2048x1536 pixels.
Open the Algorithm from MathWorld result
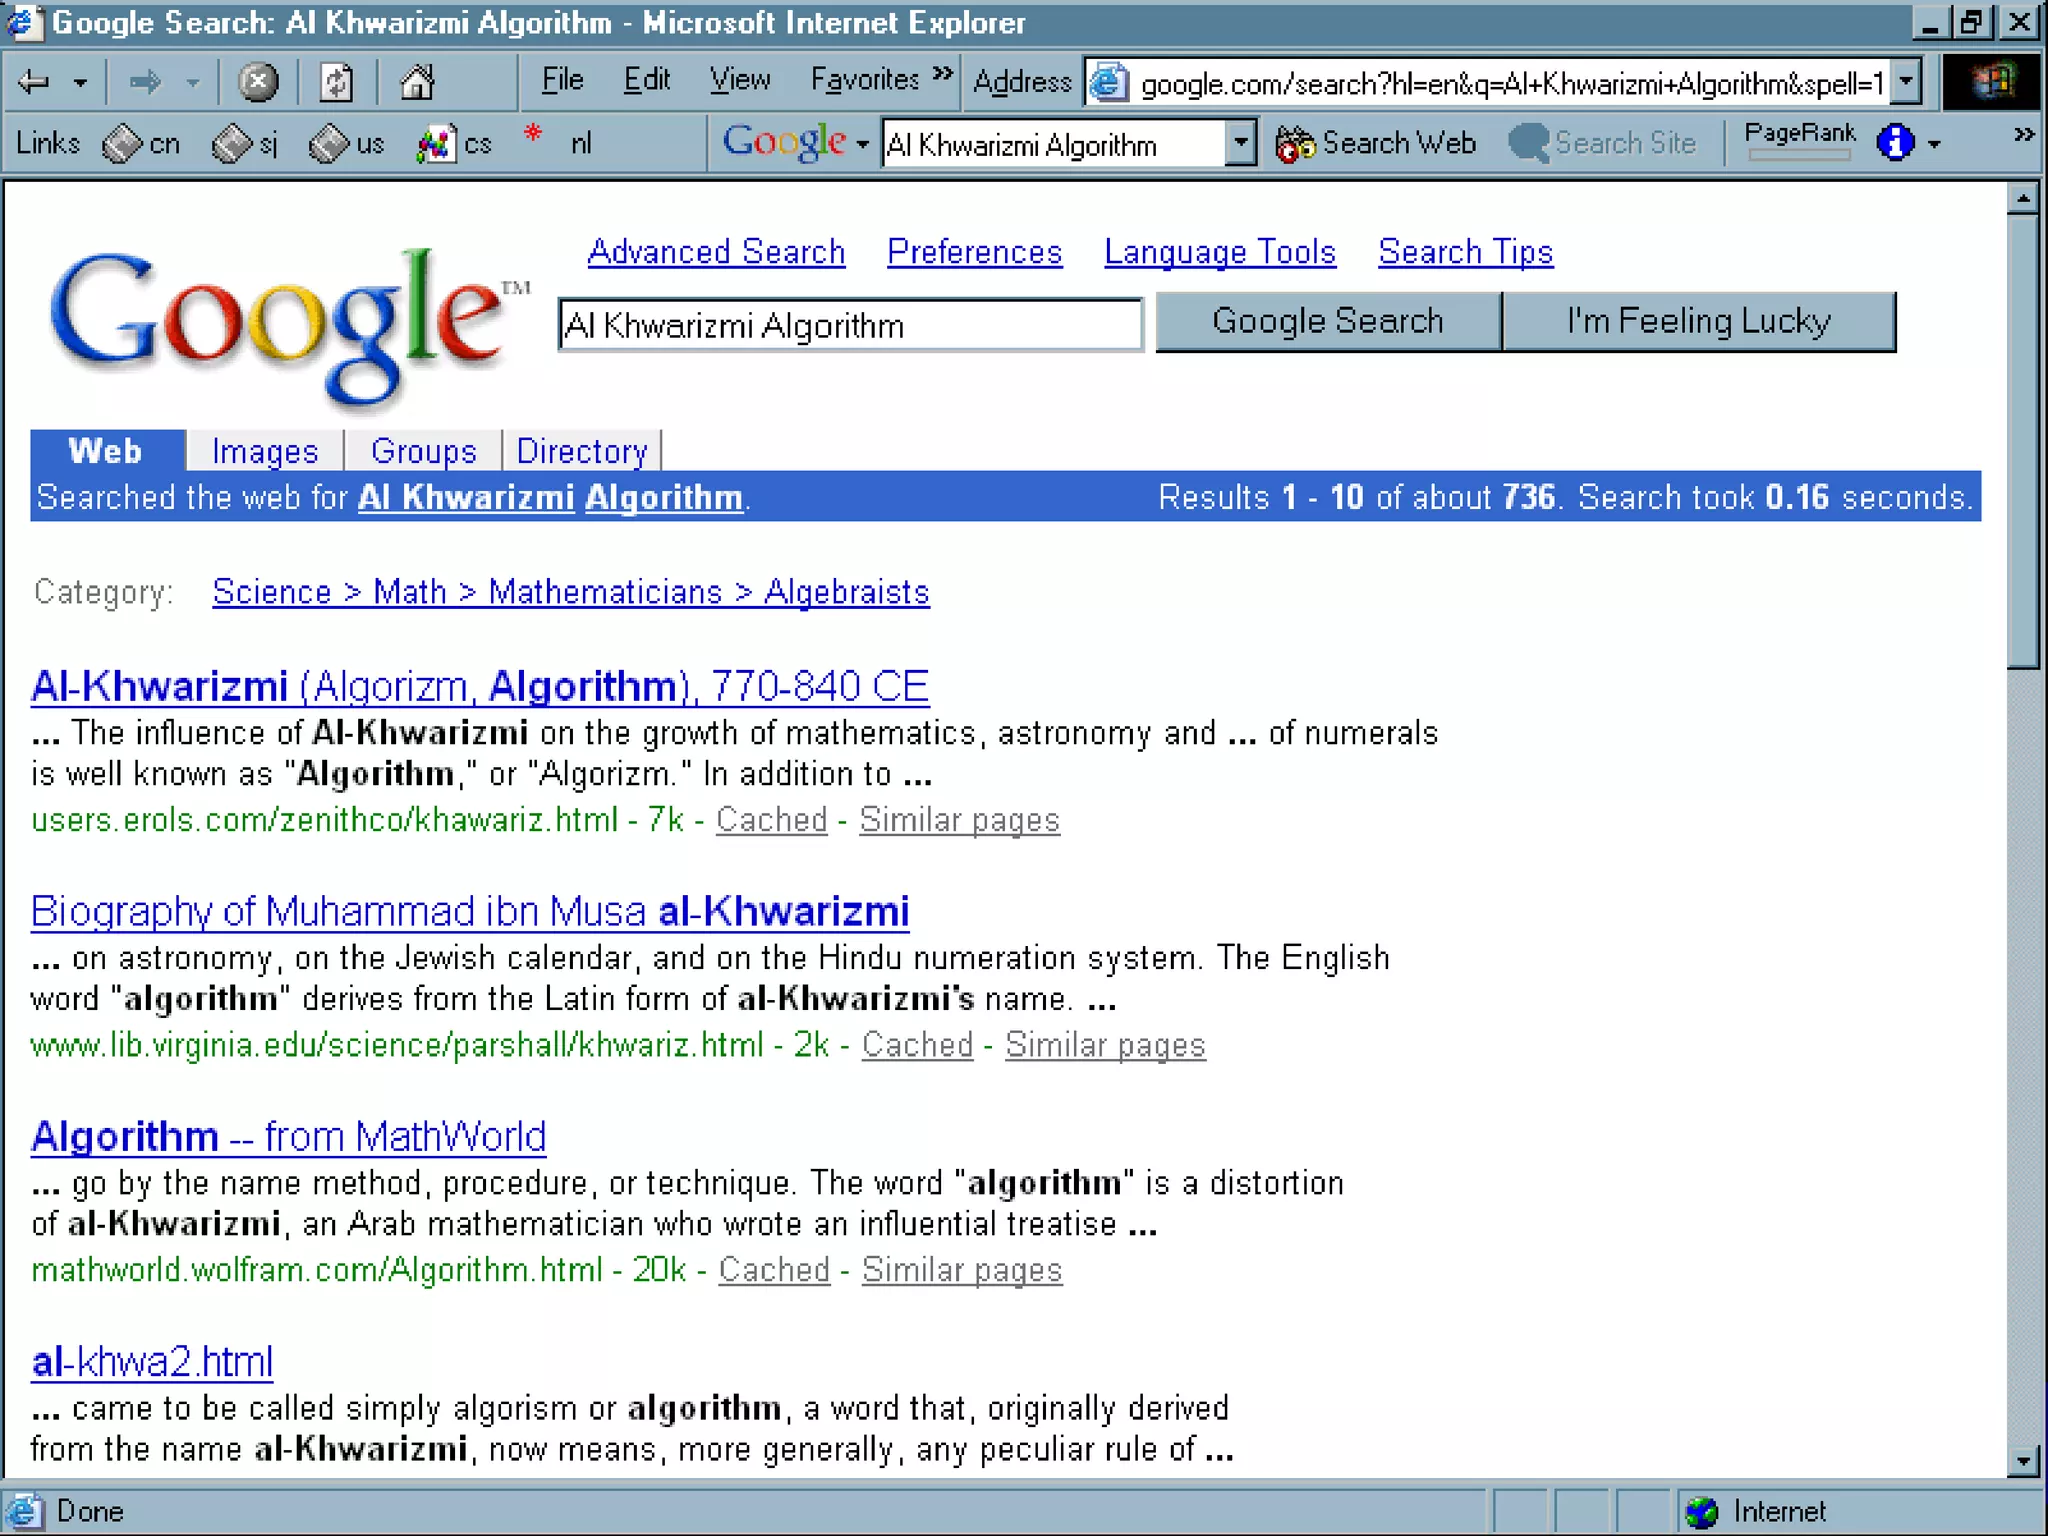tap(288, 1137)
